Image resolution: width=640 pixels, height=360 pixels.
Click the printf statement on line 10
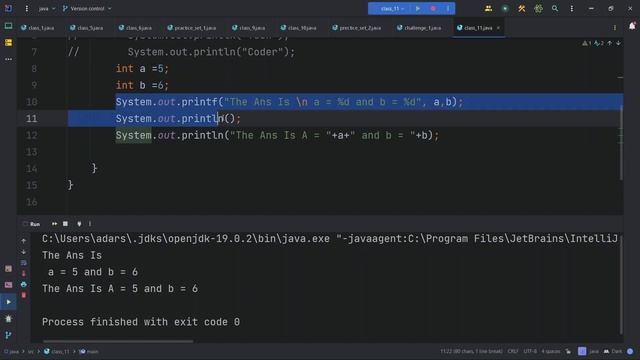pos(289,102)
